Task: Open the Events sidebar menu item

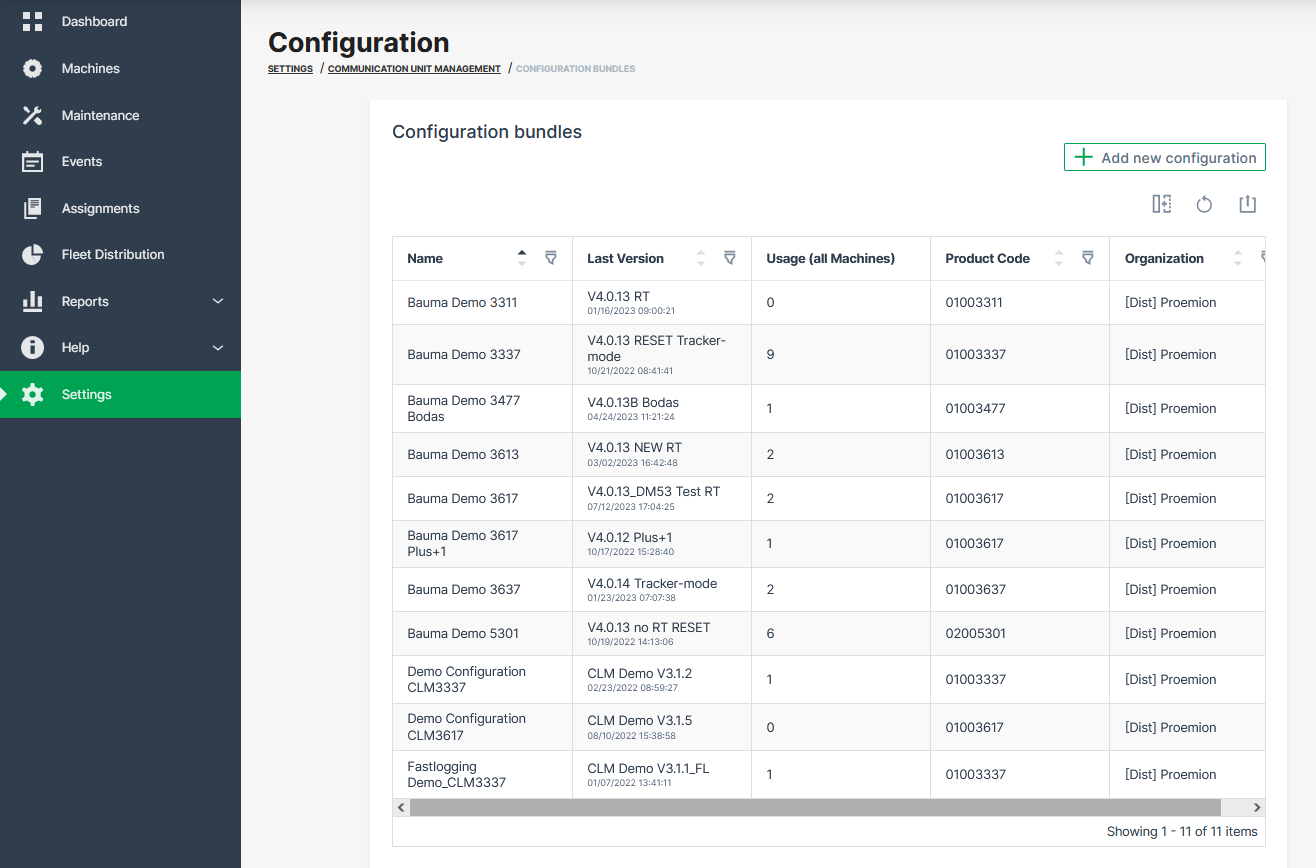Action: pyautogui.click(x=82, y=161)
